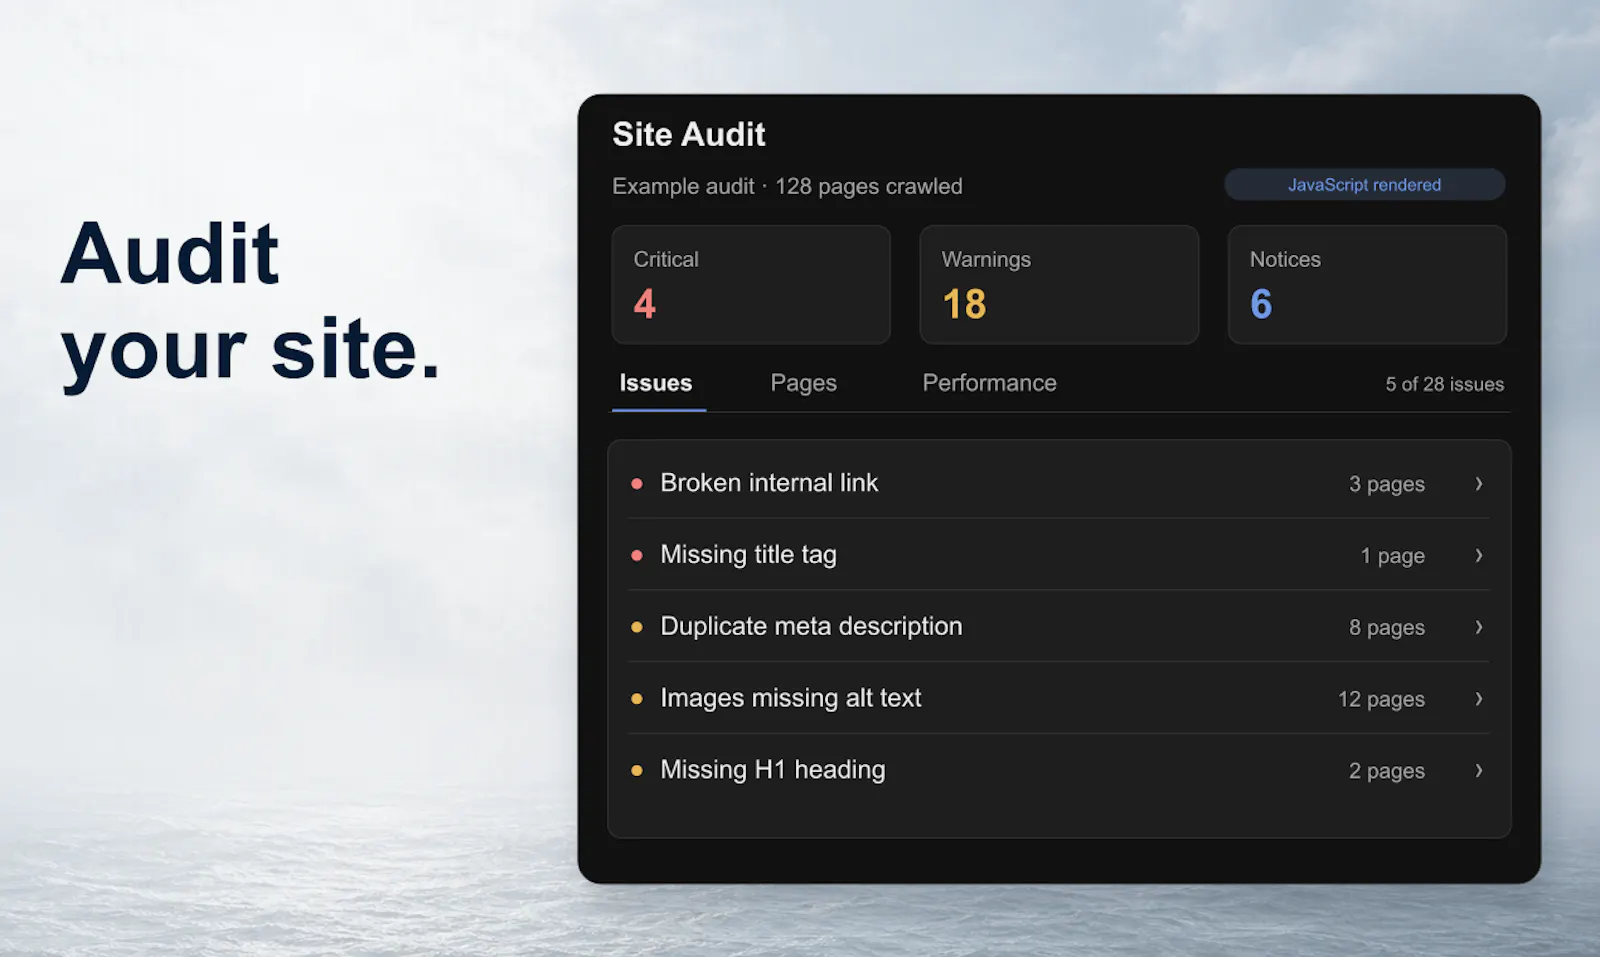Click the JavaScript rendered badge
The width and height of the screenshot is (1600, 957).
[1364, 185]
